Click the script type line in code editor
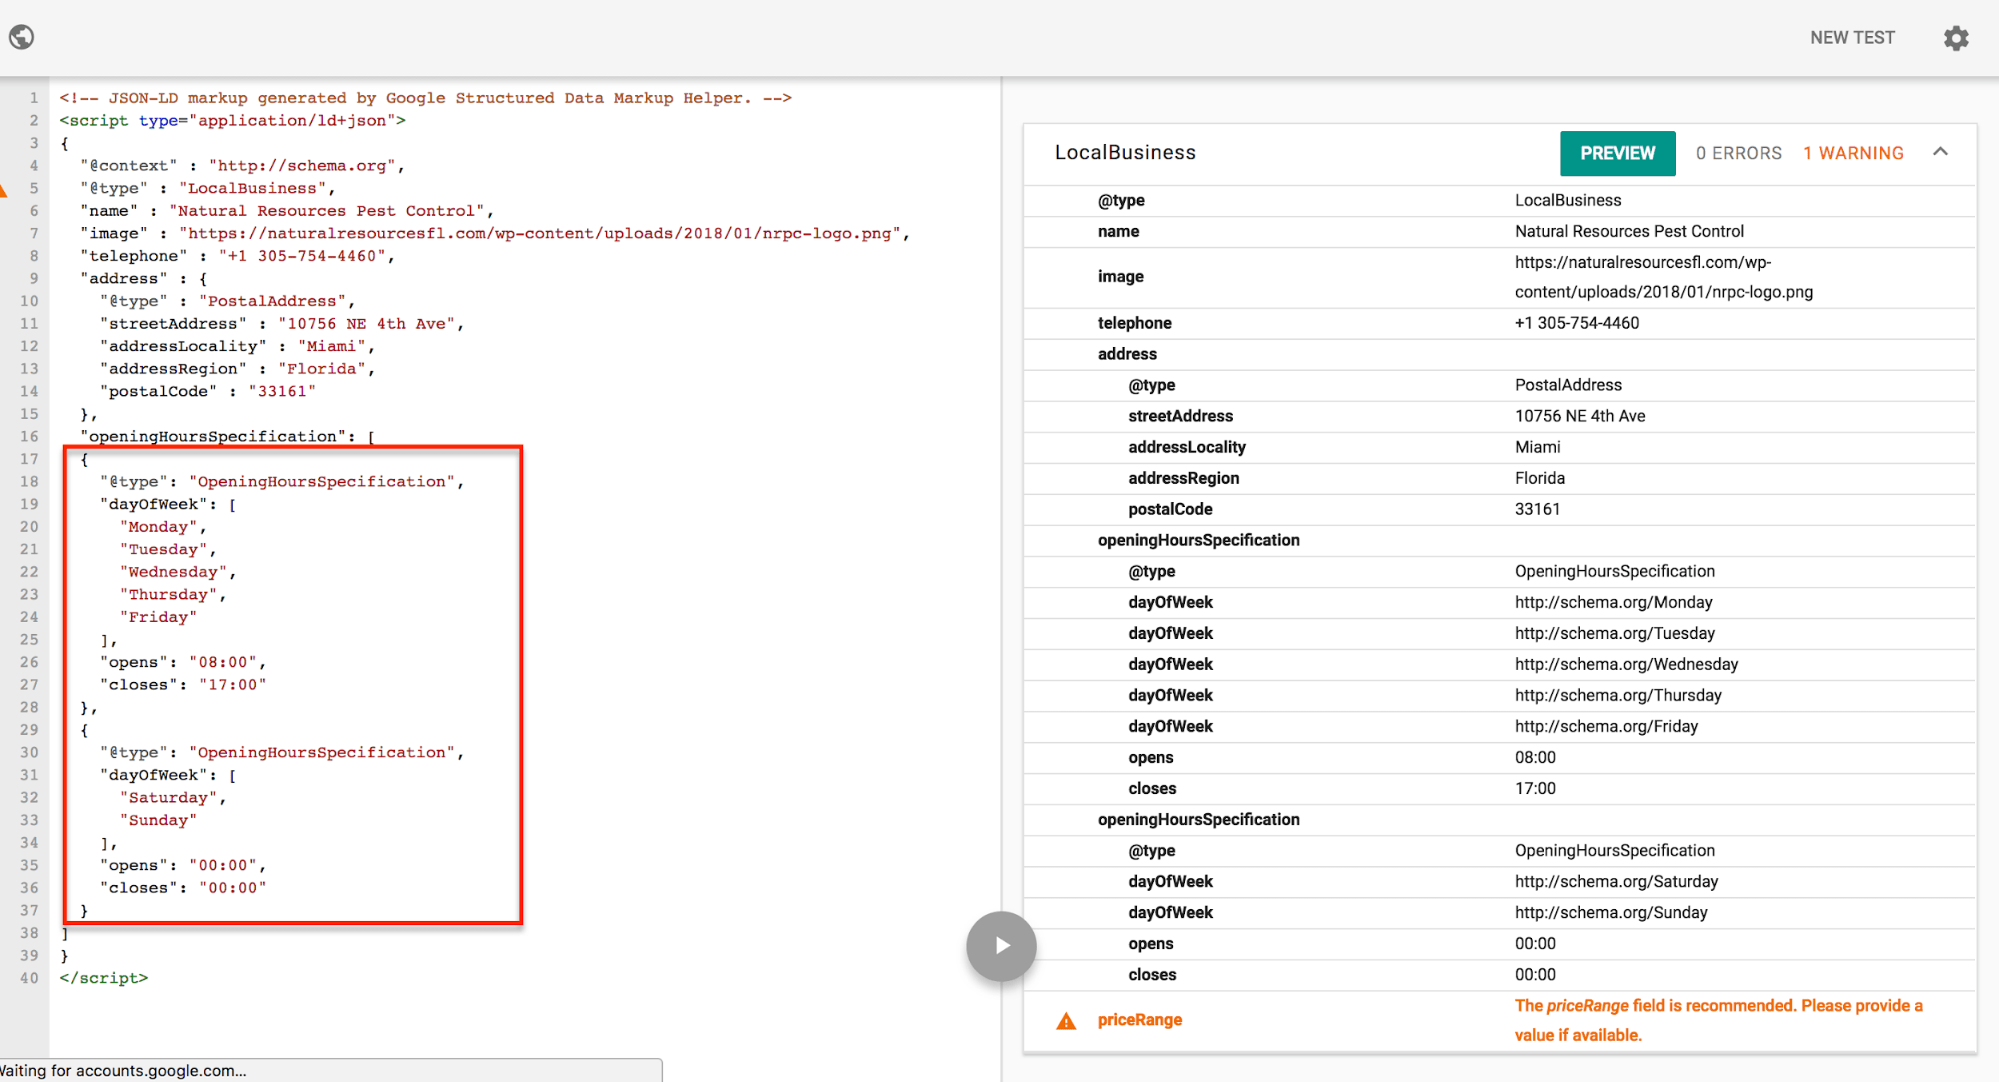The height and width of the screenshot is (1082, 1999). click(232, 121)
